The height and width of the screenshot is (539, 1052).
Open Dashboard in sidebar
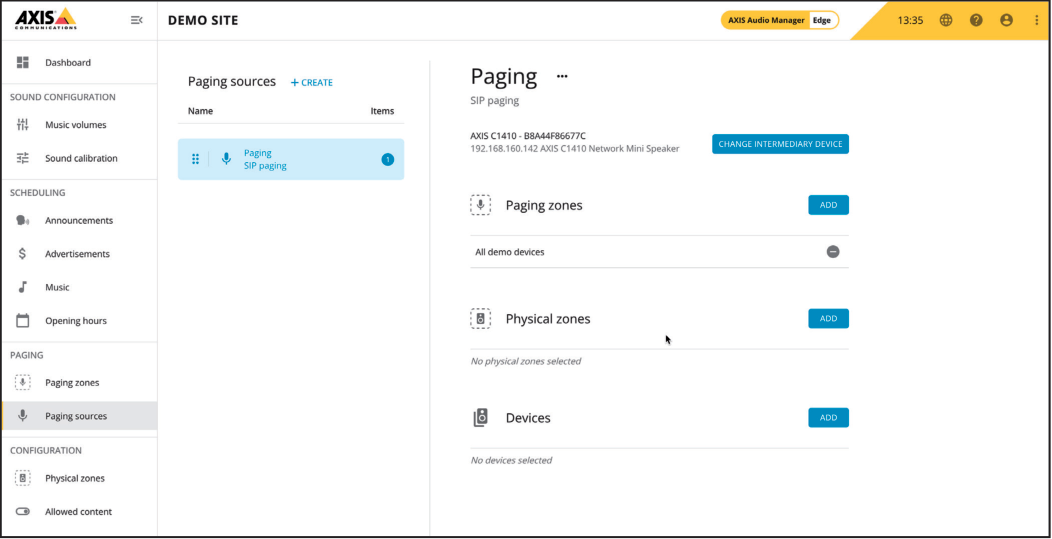(x=68, y=62)
